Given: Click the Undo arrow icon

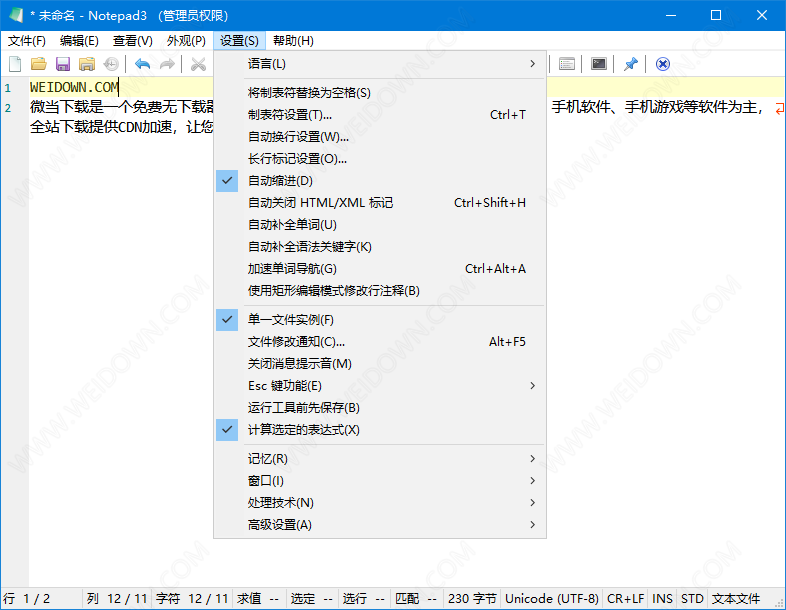Looking at the screenshot, I should click(142, 64).
